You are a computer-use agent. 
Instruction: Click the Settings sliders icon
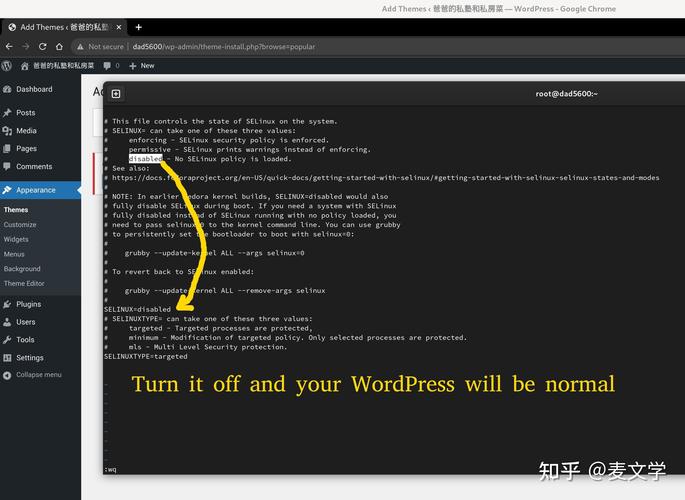click(x=7, y=358)
